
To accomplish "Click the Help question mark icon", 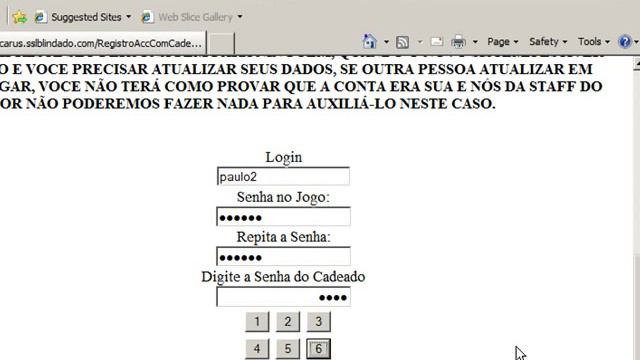I will tap(625, 42).
